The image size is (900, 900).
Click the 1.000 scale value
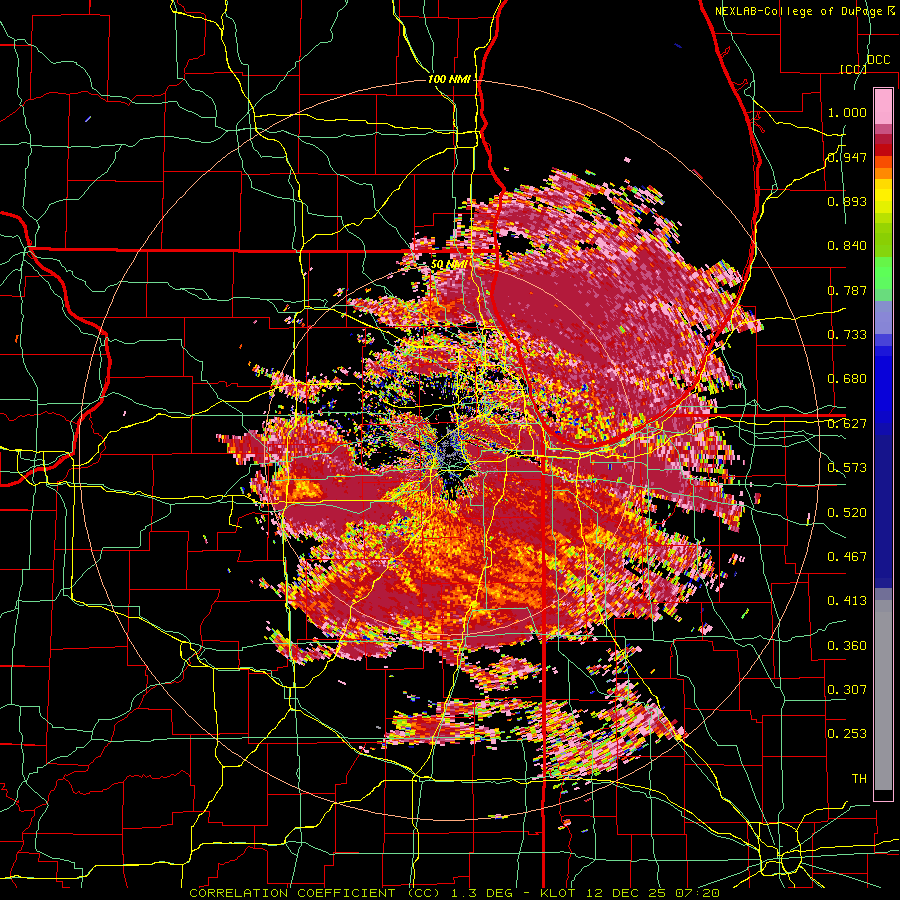tap(847, 112)
